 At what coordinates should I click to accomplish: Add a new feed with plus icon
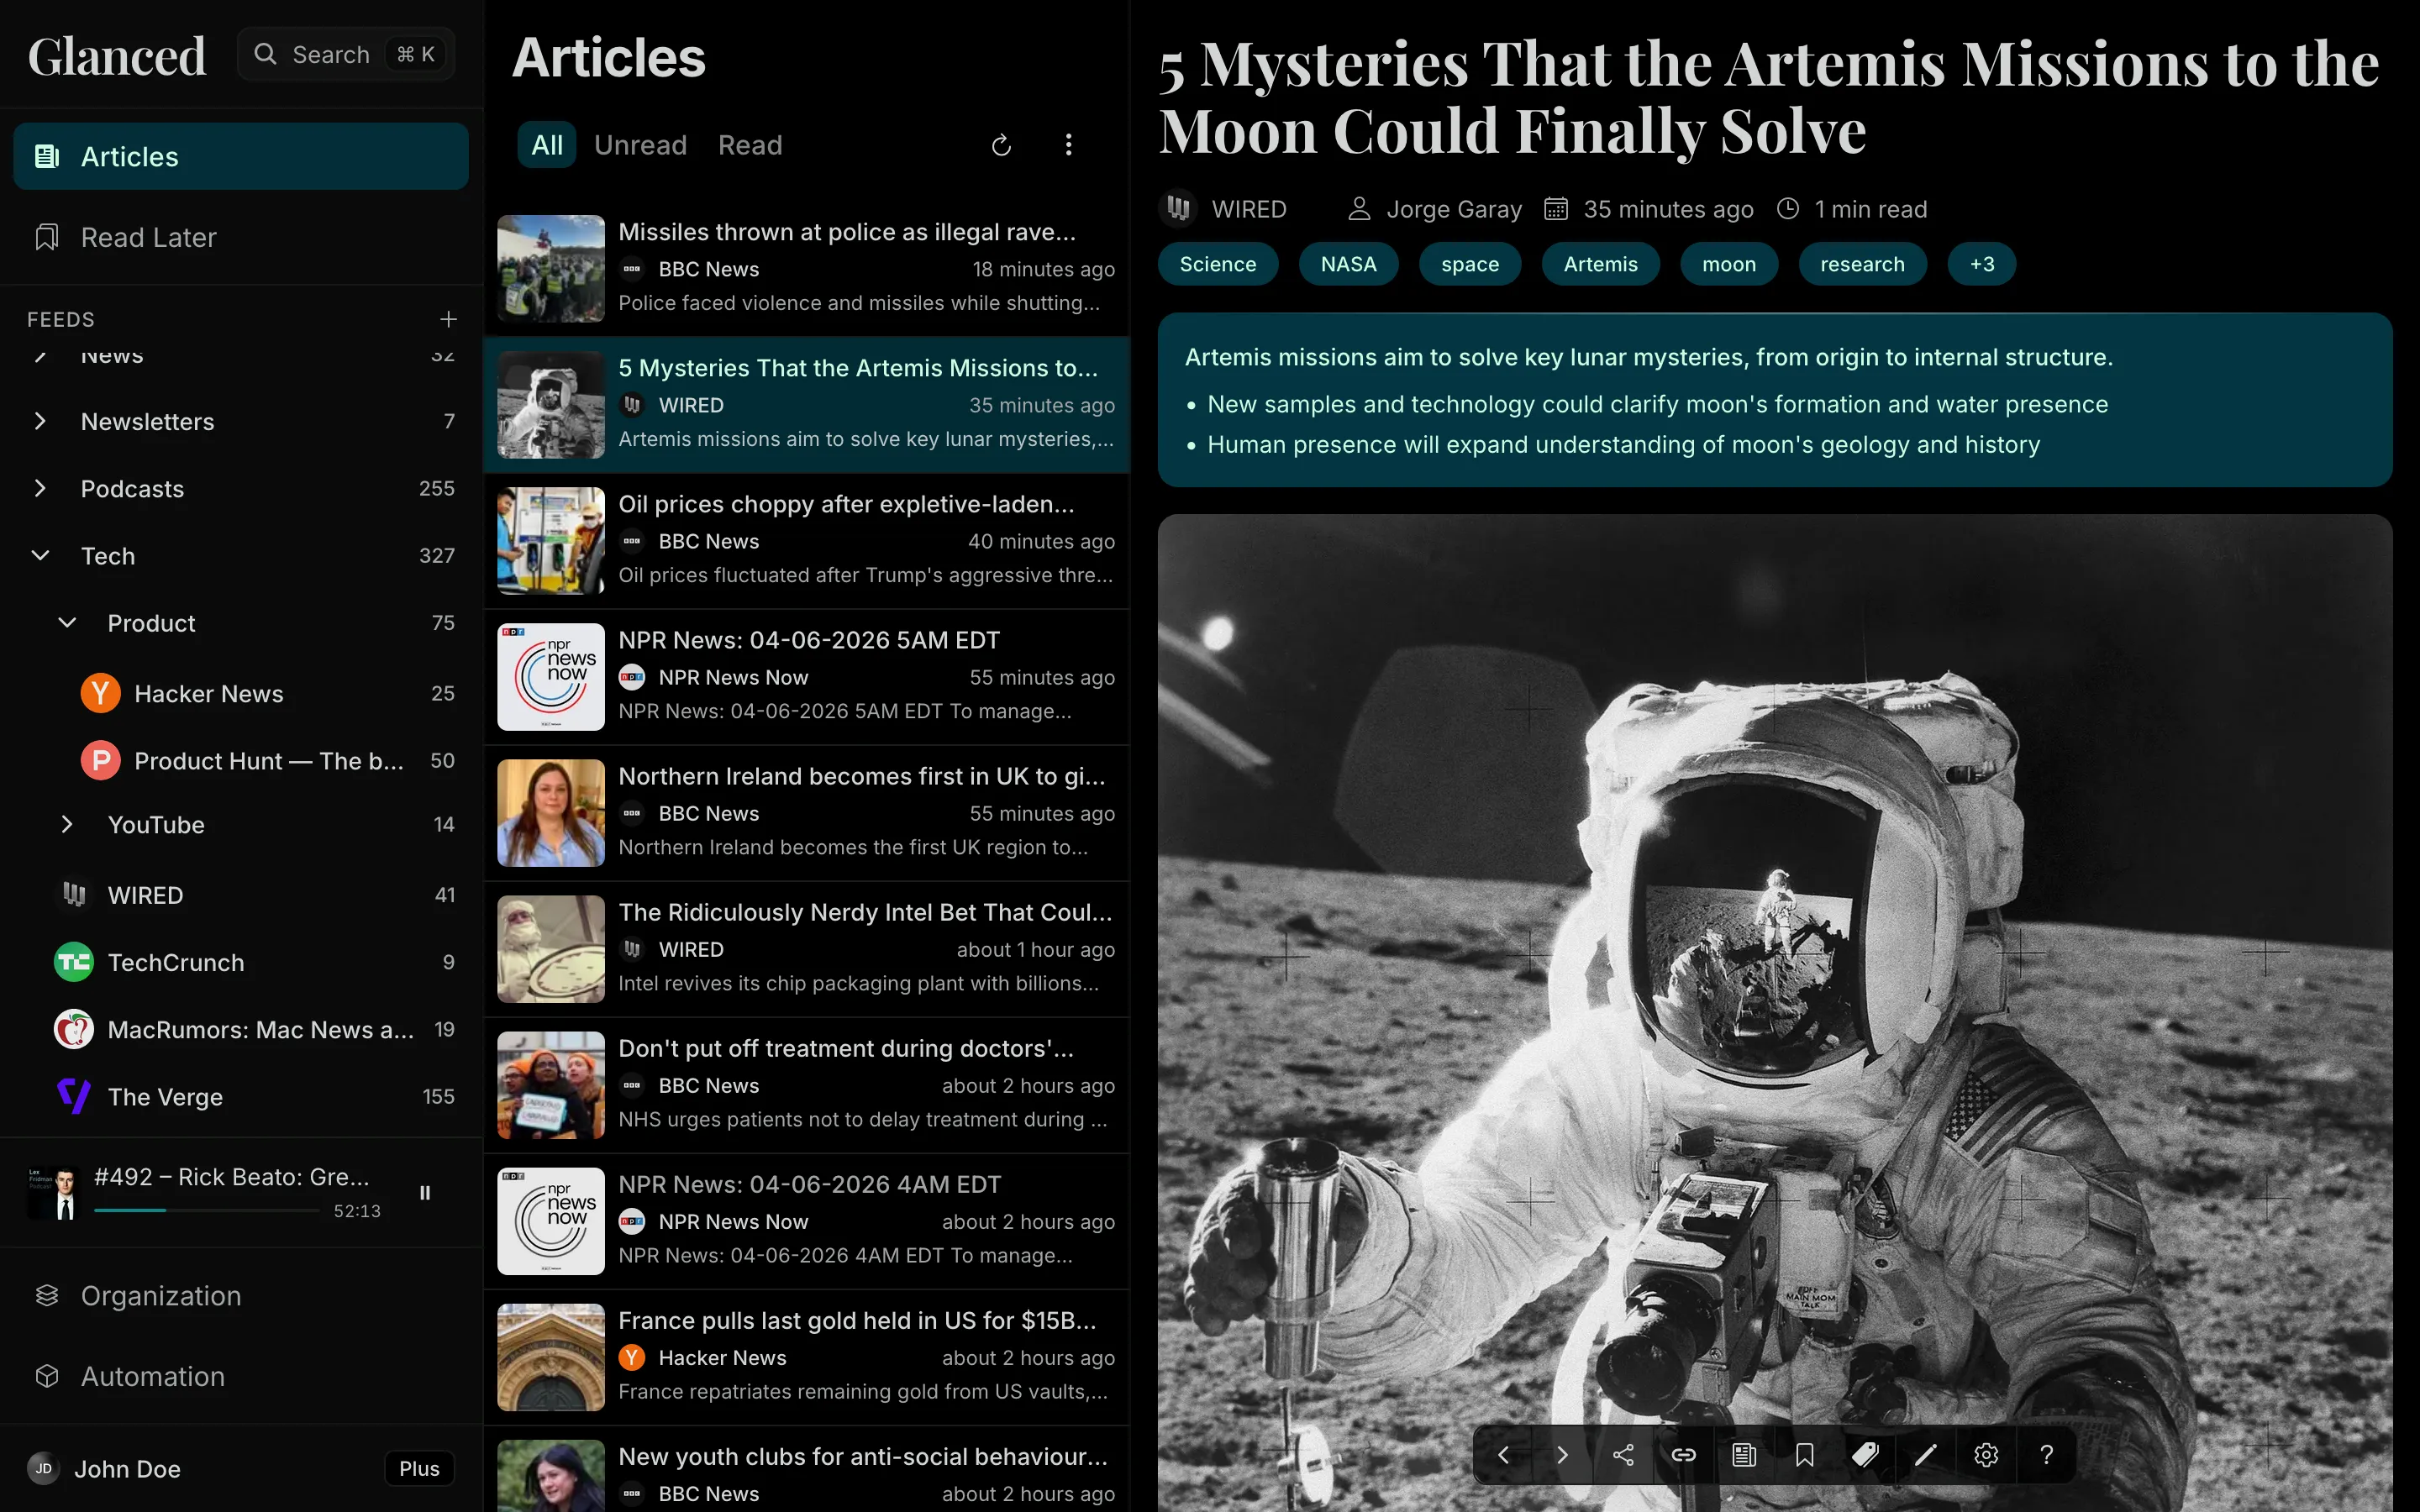(448, 319)
